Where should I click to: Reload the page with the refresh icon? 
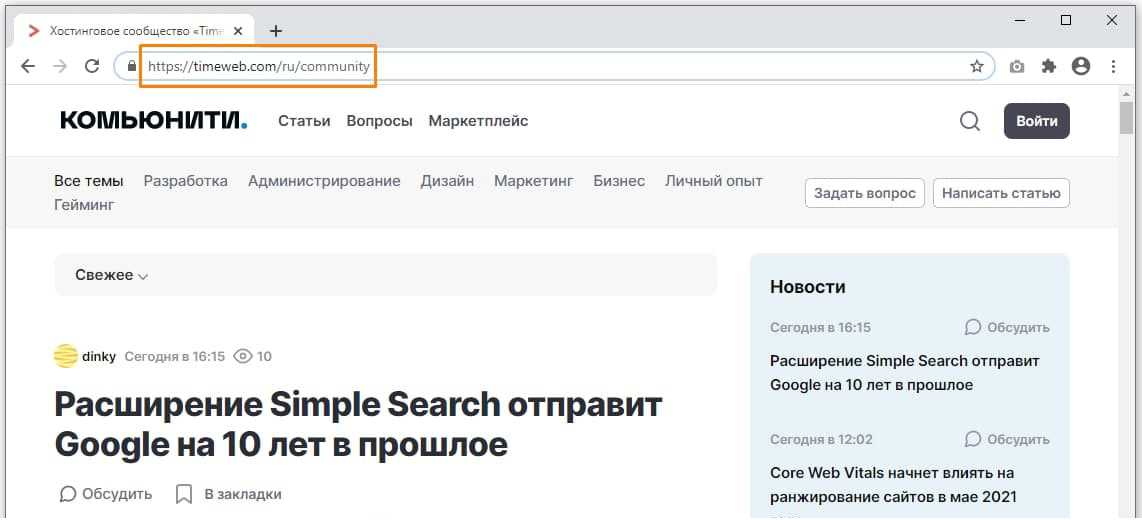pyautogui.click(x=92, y=67)
